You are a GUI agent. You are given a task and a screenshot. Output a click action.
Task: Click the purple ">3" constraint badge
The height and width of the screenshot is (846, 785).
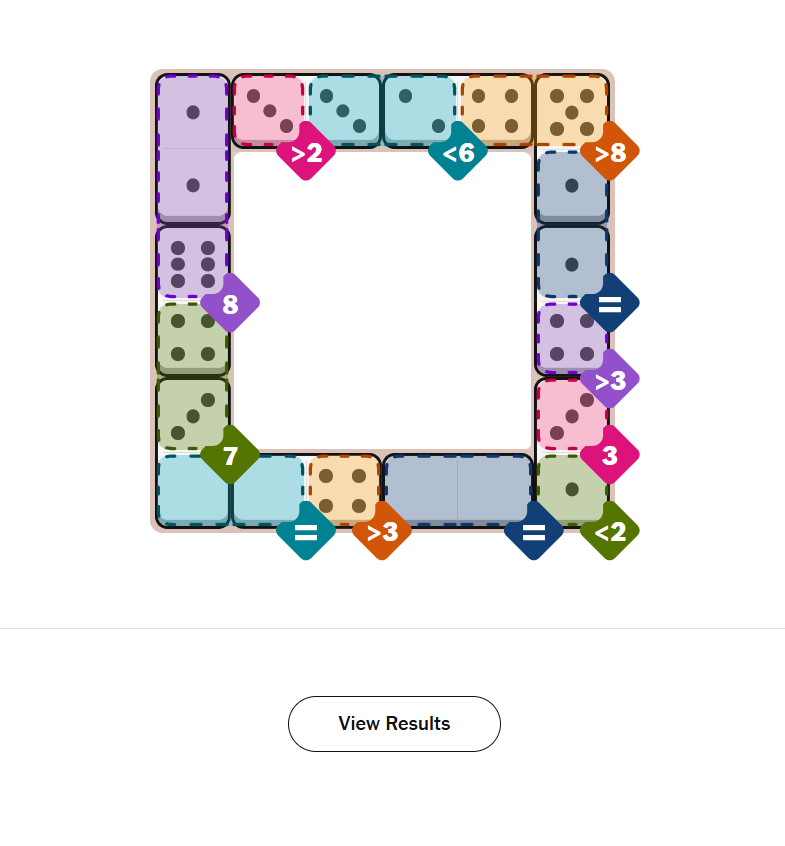pos(609,380)
